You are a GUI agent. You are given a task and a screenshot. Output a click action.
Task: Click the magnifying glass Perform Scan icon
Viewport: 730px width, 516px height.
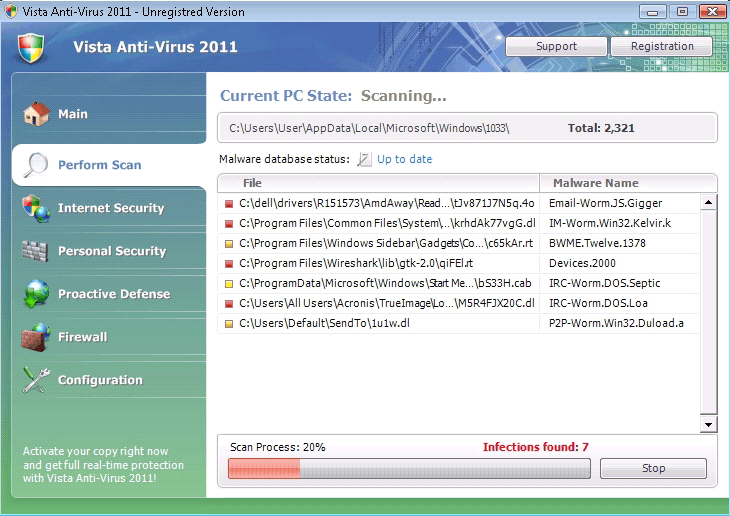click(37, 165)
